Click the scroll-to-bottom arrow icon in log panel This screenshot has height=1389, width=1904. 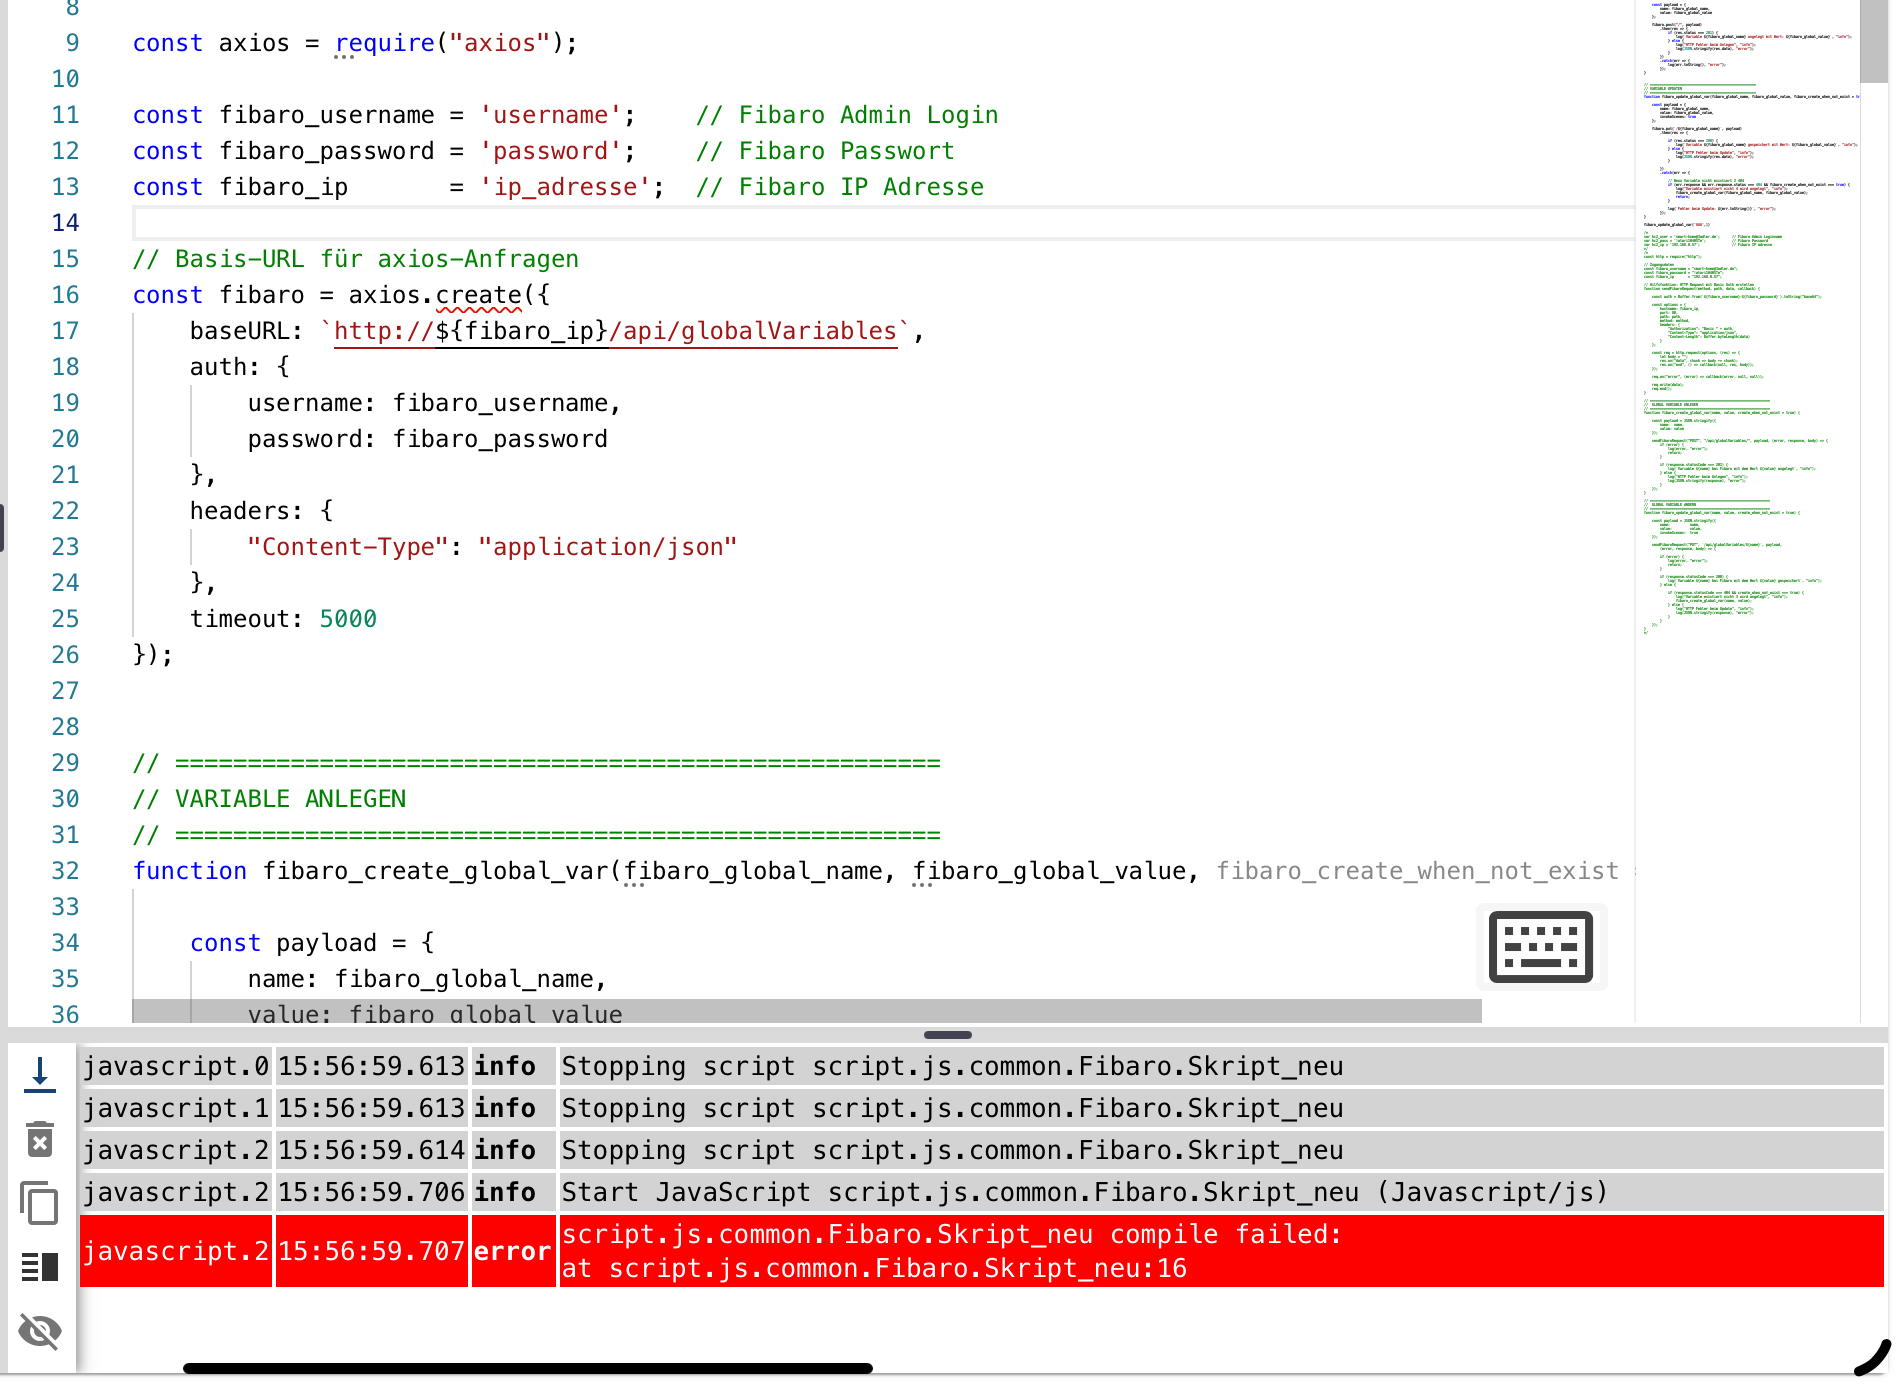click(40, 1075)
